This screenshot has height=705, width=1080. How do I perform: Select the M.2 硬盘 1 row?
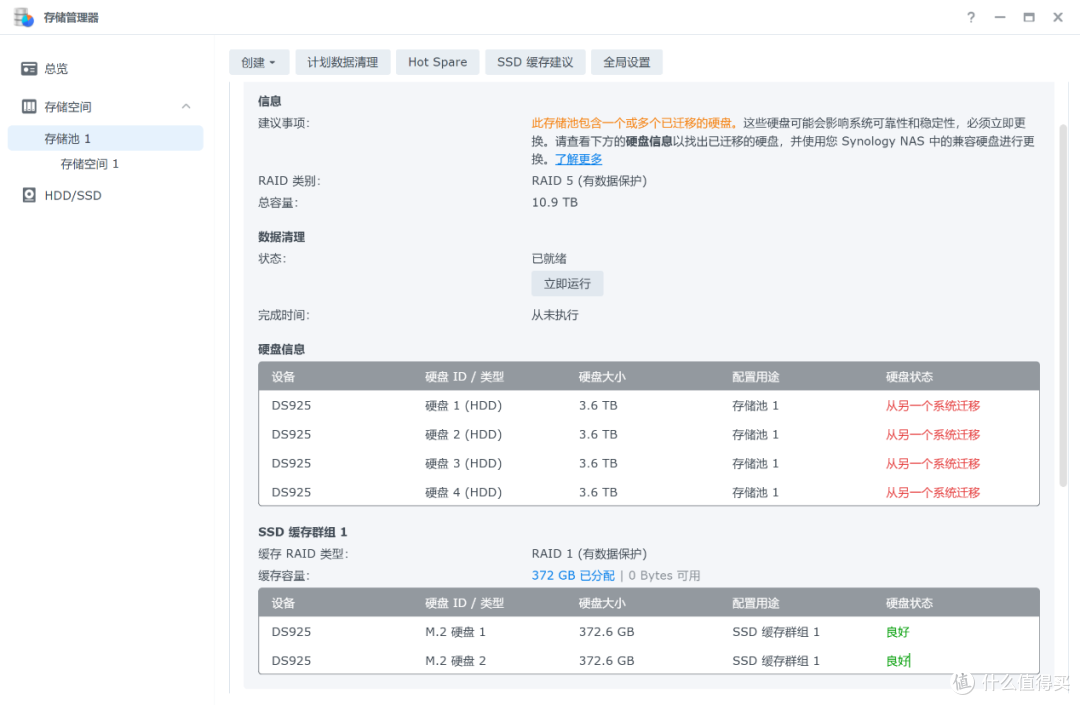coord(649,632)
